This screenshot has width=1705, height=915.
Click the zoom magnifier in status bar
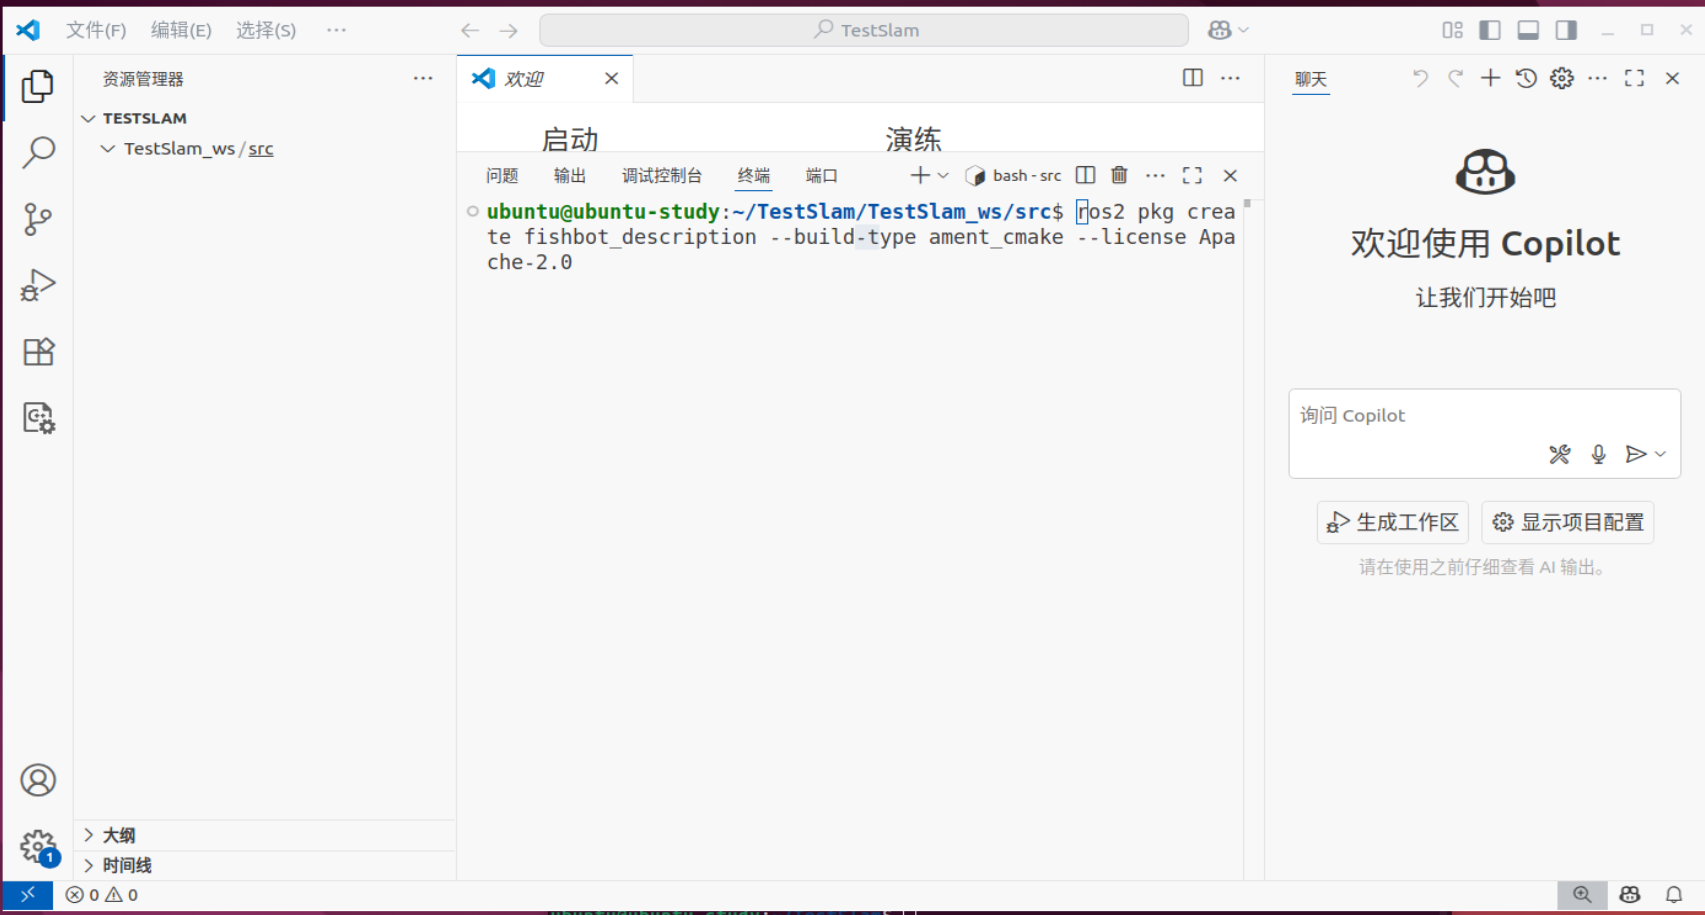pyautogui.click(x=1582, y=895)
